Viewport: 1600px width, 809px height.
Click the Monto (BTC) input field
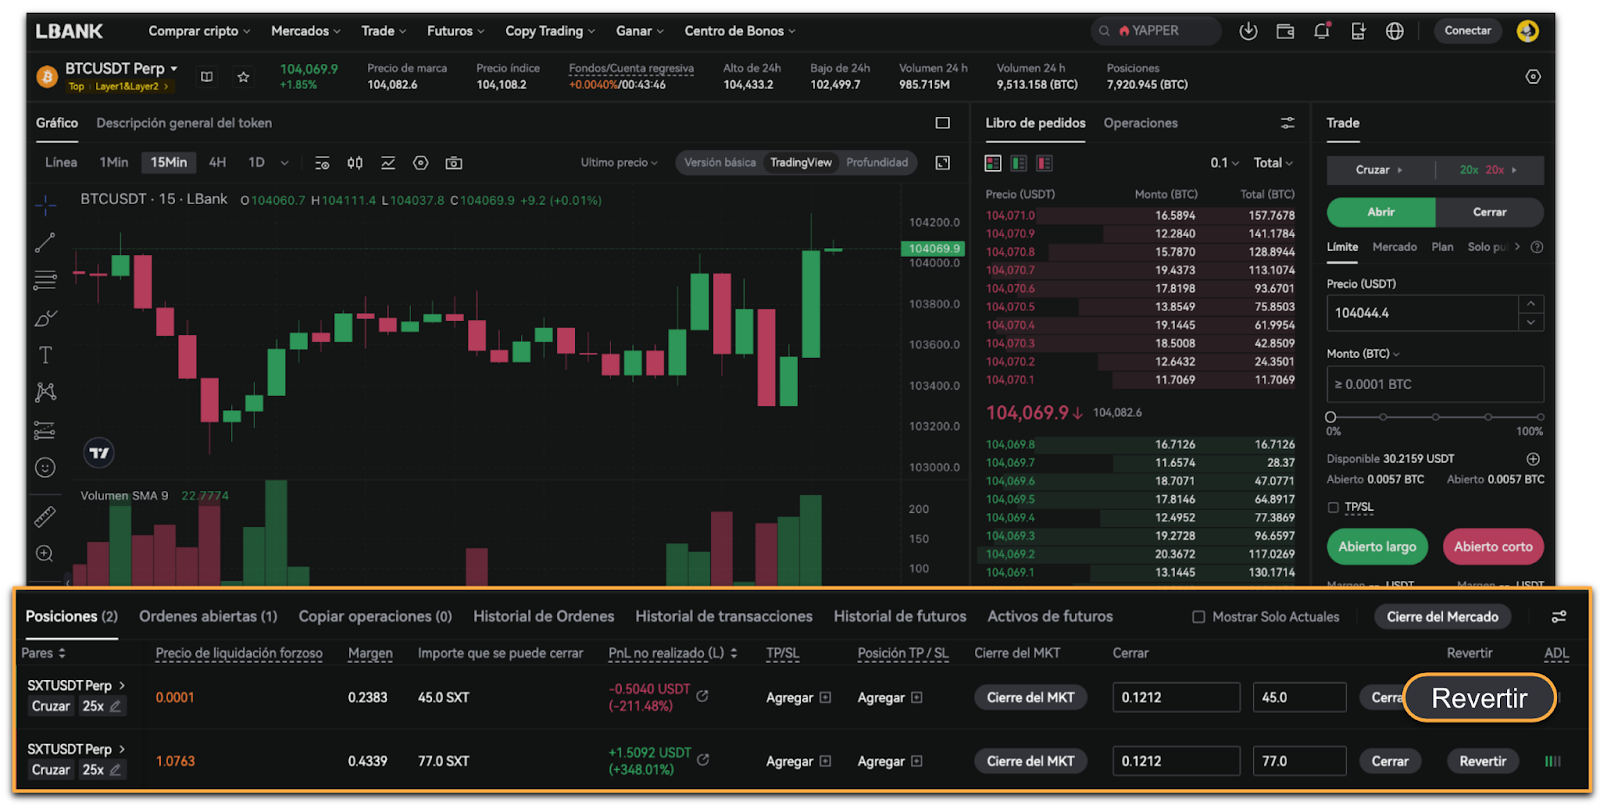(x=1435, y=384)
